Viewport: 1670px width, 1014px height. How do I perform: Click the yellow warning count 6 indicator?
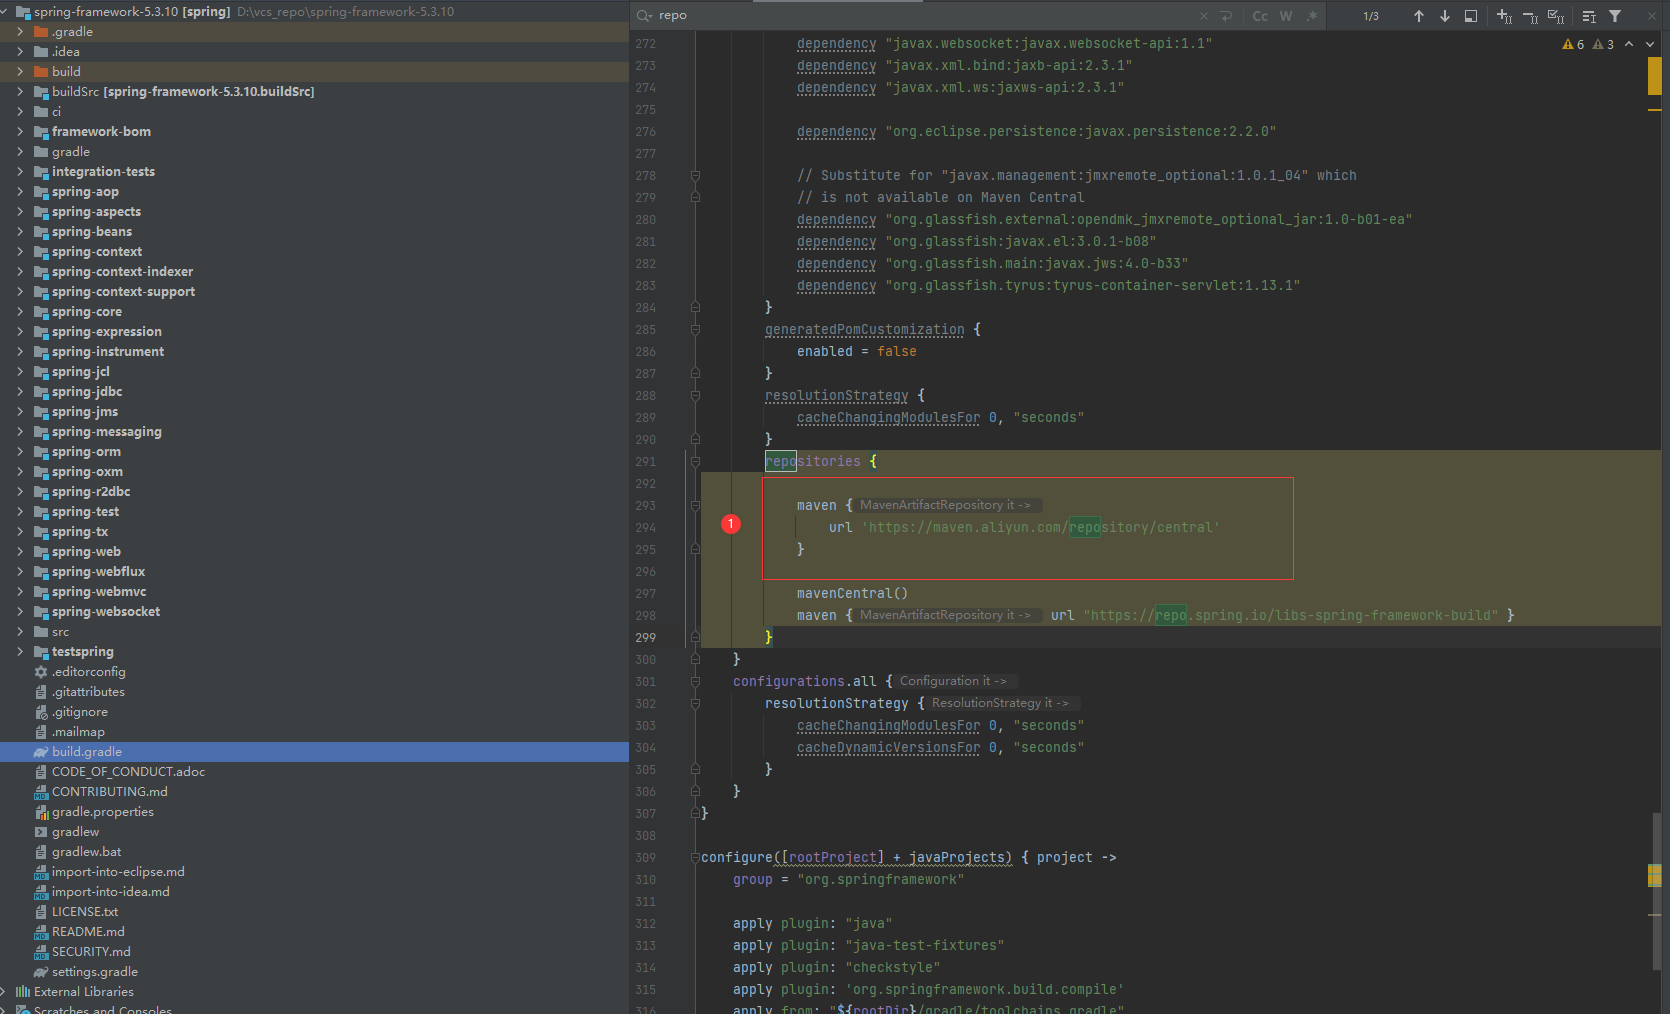[1573, 44]
